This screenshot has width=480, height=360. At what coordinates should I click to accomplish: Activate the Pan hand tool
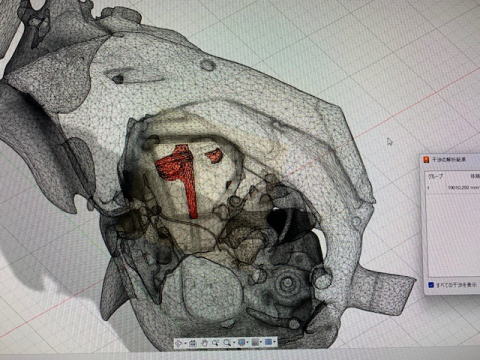tap(204, 343)
